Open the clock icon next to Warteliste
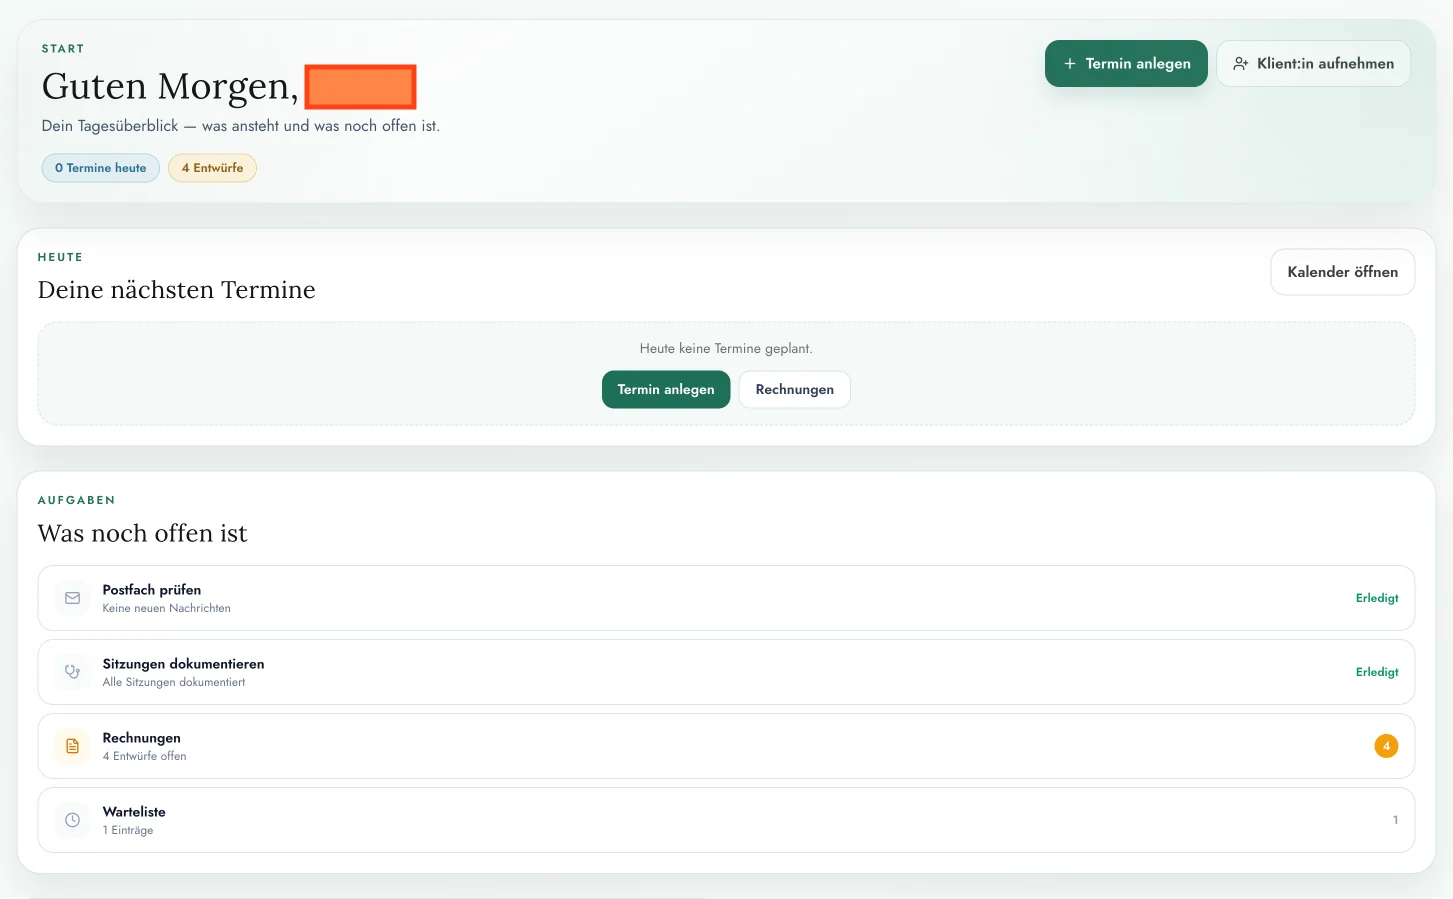Viewport: 1453px width, 899px height. coord(71,819)
